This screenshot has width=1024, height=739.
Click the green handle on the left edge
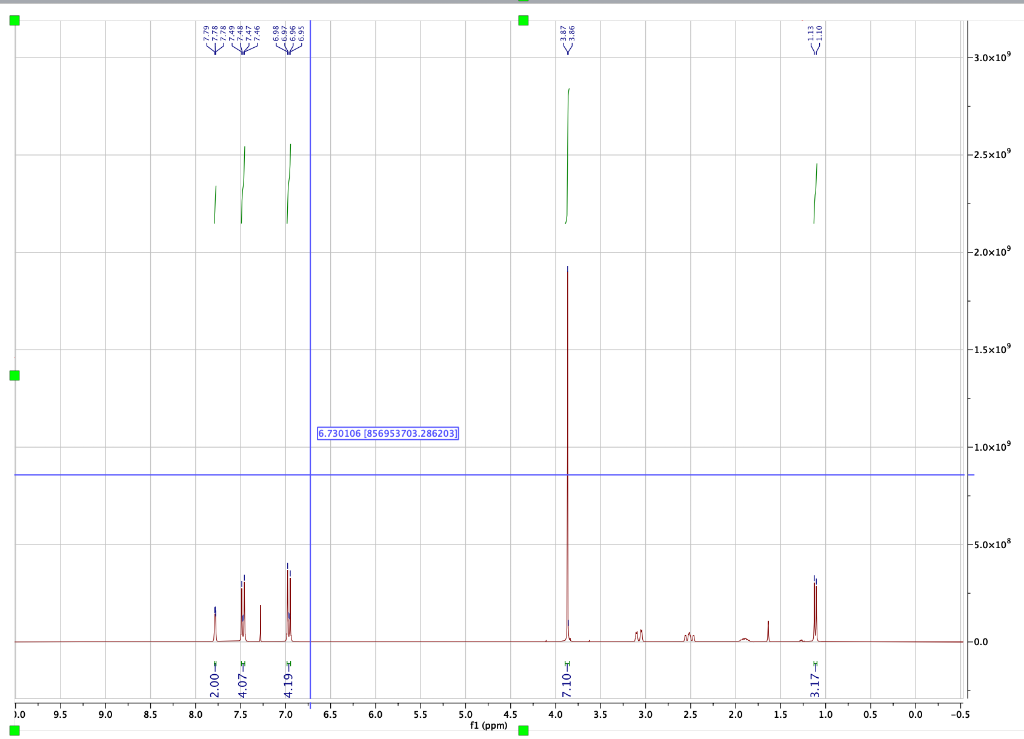tap(13, 376)
